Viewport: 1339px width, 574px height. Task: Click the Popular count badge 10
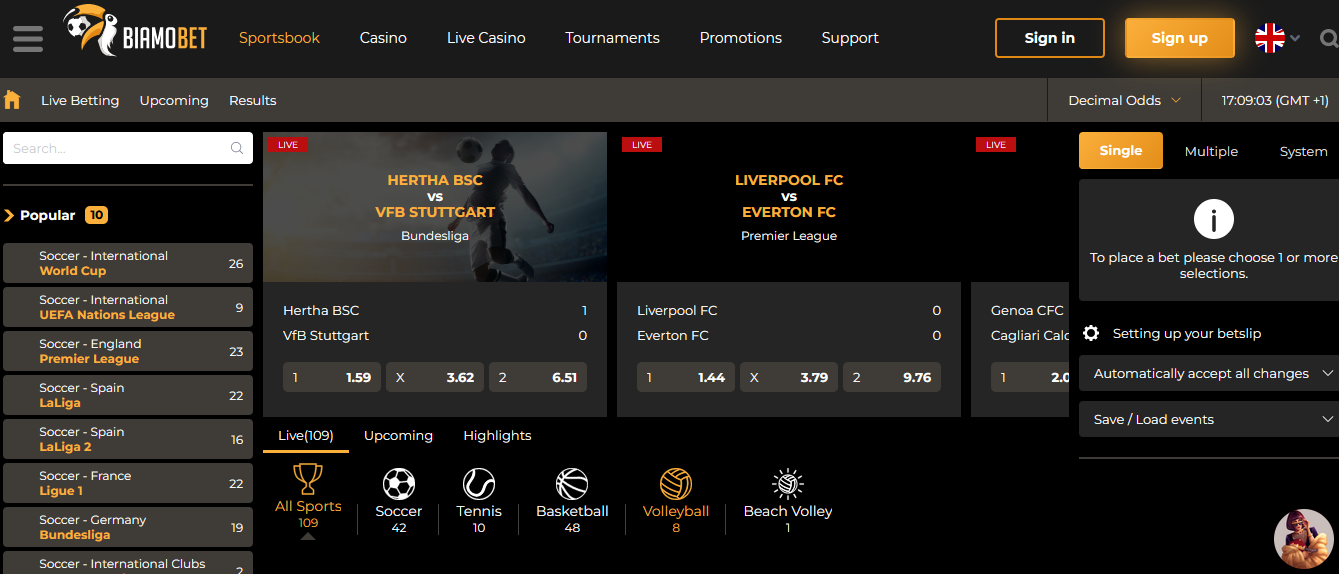pos(96,215)
